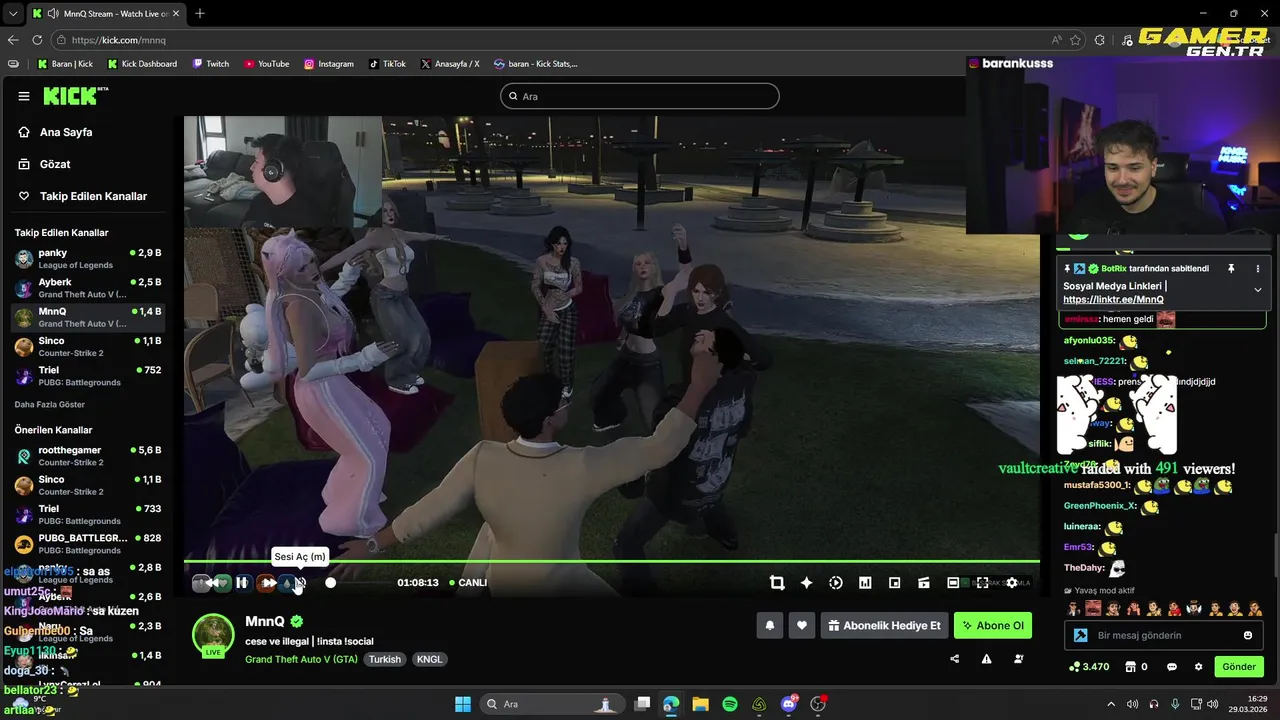Expand Daha Fazla Göster
Screen dimensions: 1280x720
coord(50,405)
